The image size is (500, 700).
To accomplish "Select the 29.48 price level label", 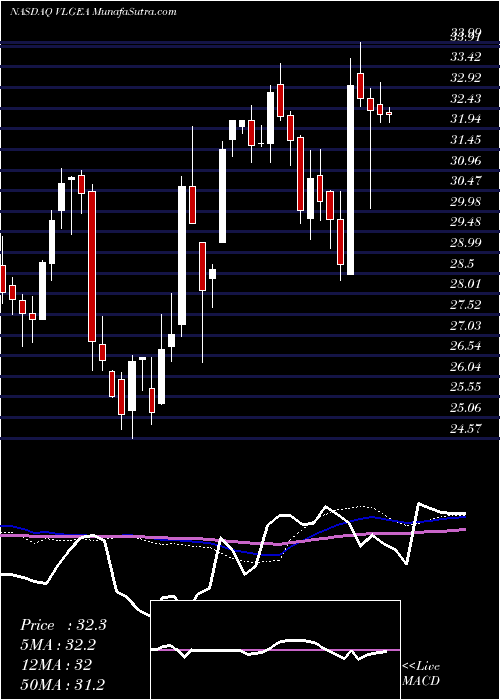I will click(x=466, y=222).
